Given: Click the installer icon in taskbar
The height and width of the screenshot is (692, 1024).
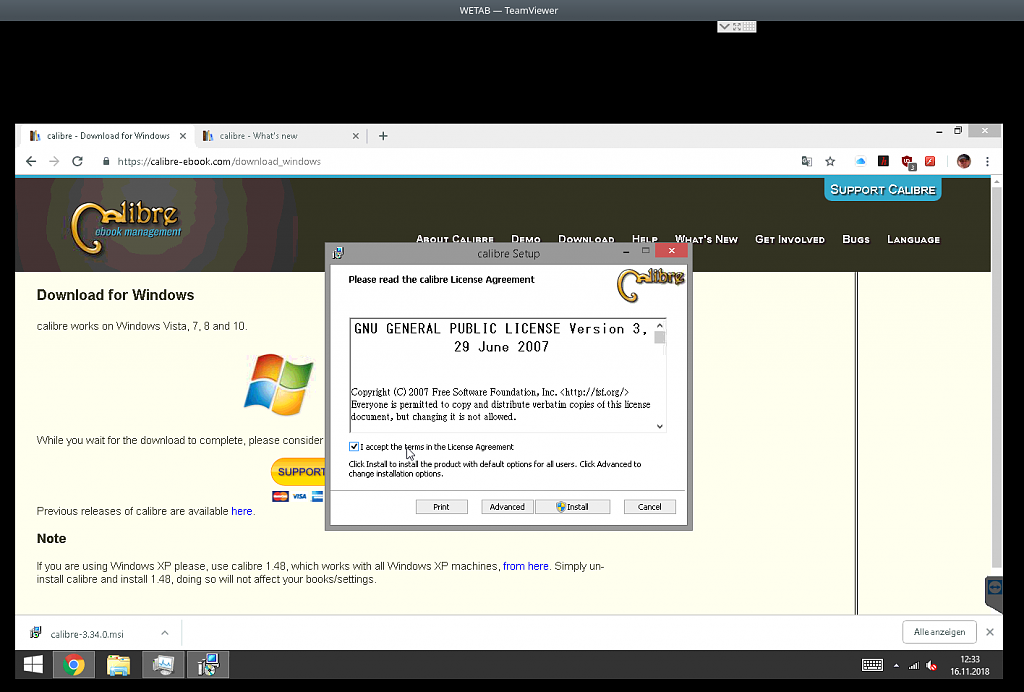Looking at the screenshot, I should point(208,665).
